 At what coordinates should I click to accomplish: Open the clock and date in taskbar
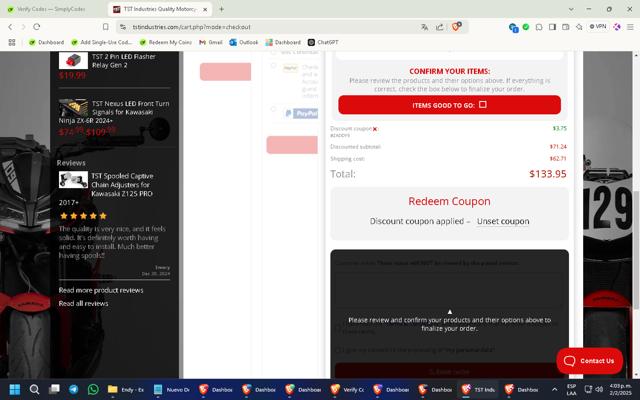pos(620,389)
